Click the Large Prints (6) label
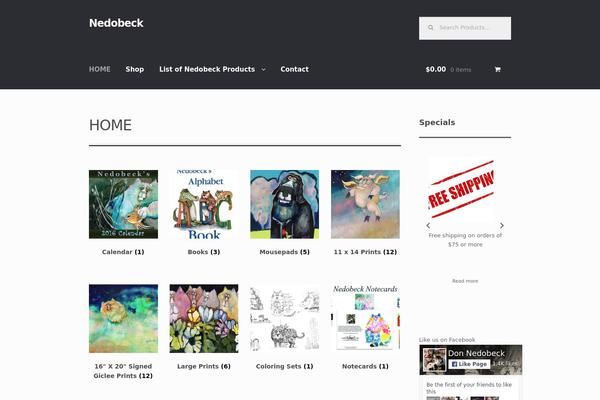Viewport: 600px width, 400px height. 204,366
